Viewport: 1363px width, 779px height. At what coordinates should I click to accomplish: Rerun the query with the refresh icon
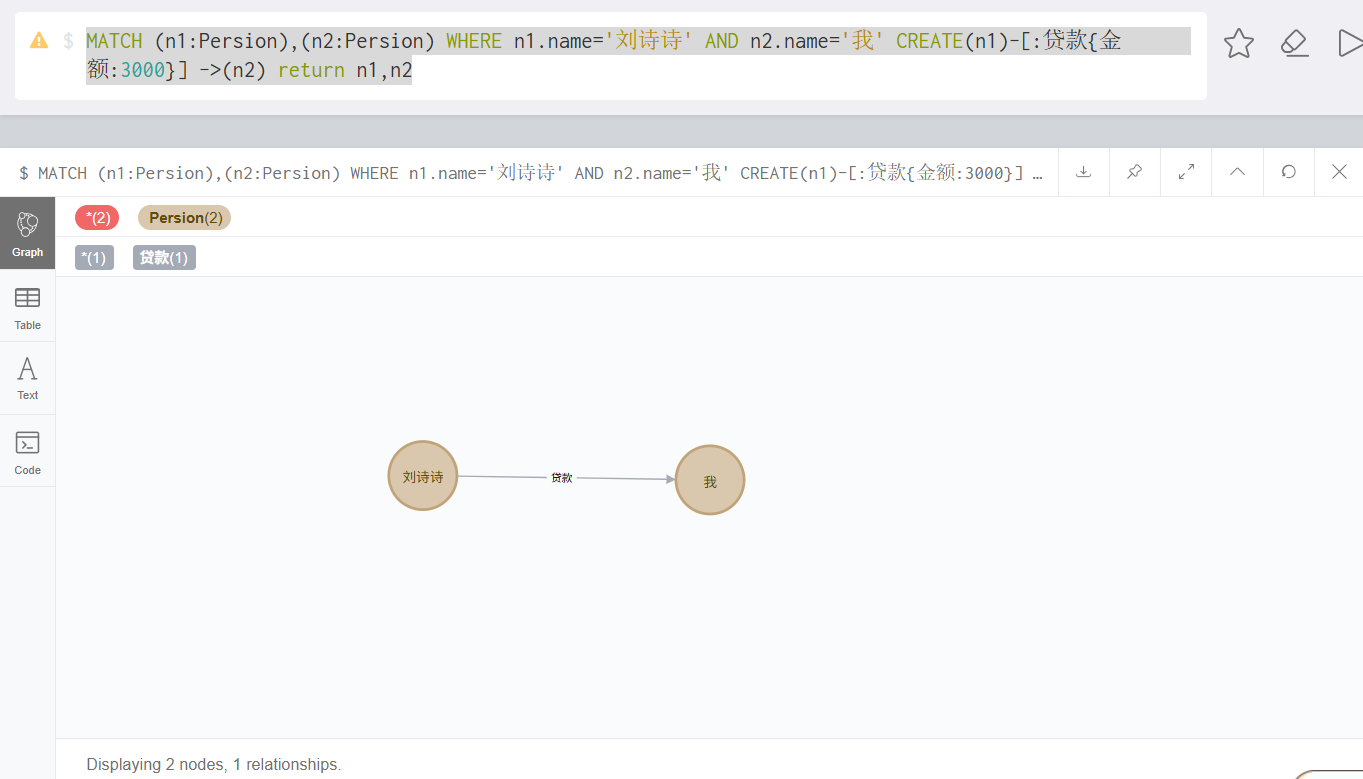(1289, 172)
